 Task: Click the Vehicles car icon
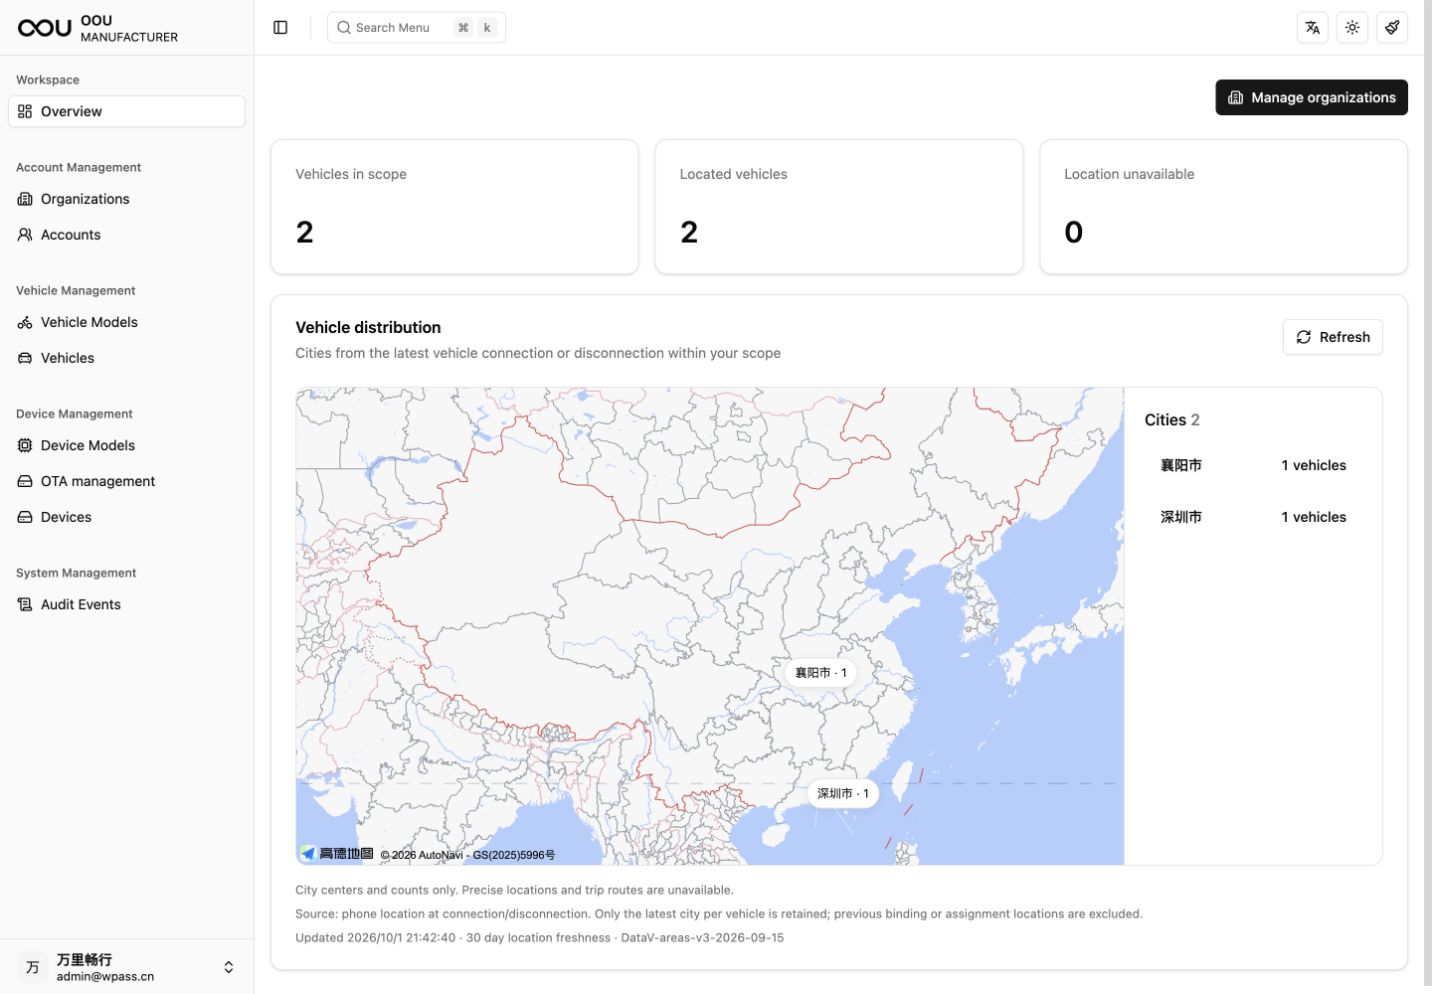pyautogui.click(x=25, y=358)
